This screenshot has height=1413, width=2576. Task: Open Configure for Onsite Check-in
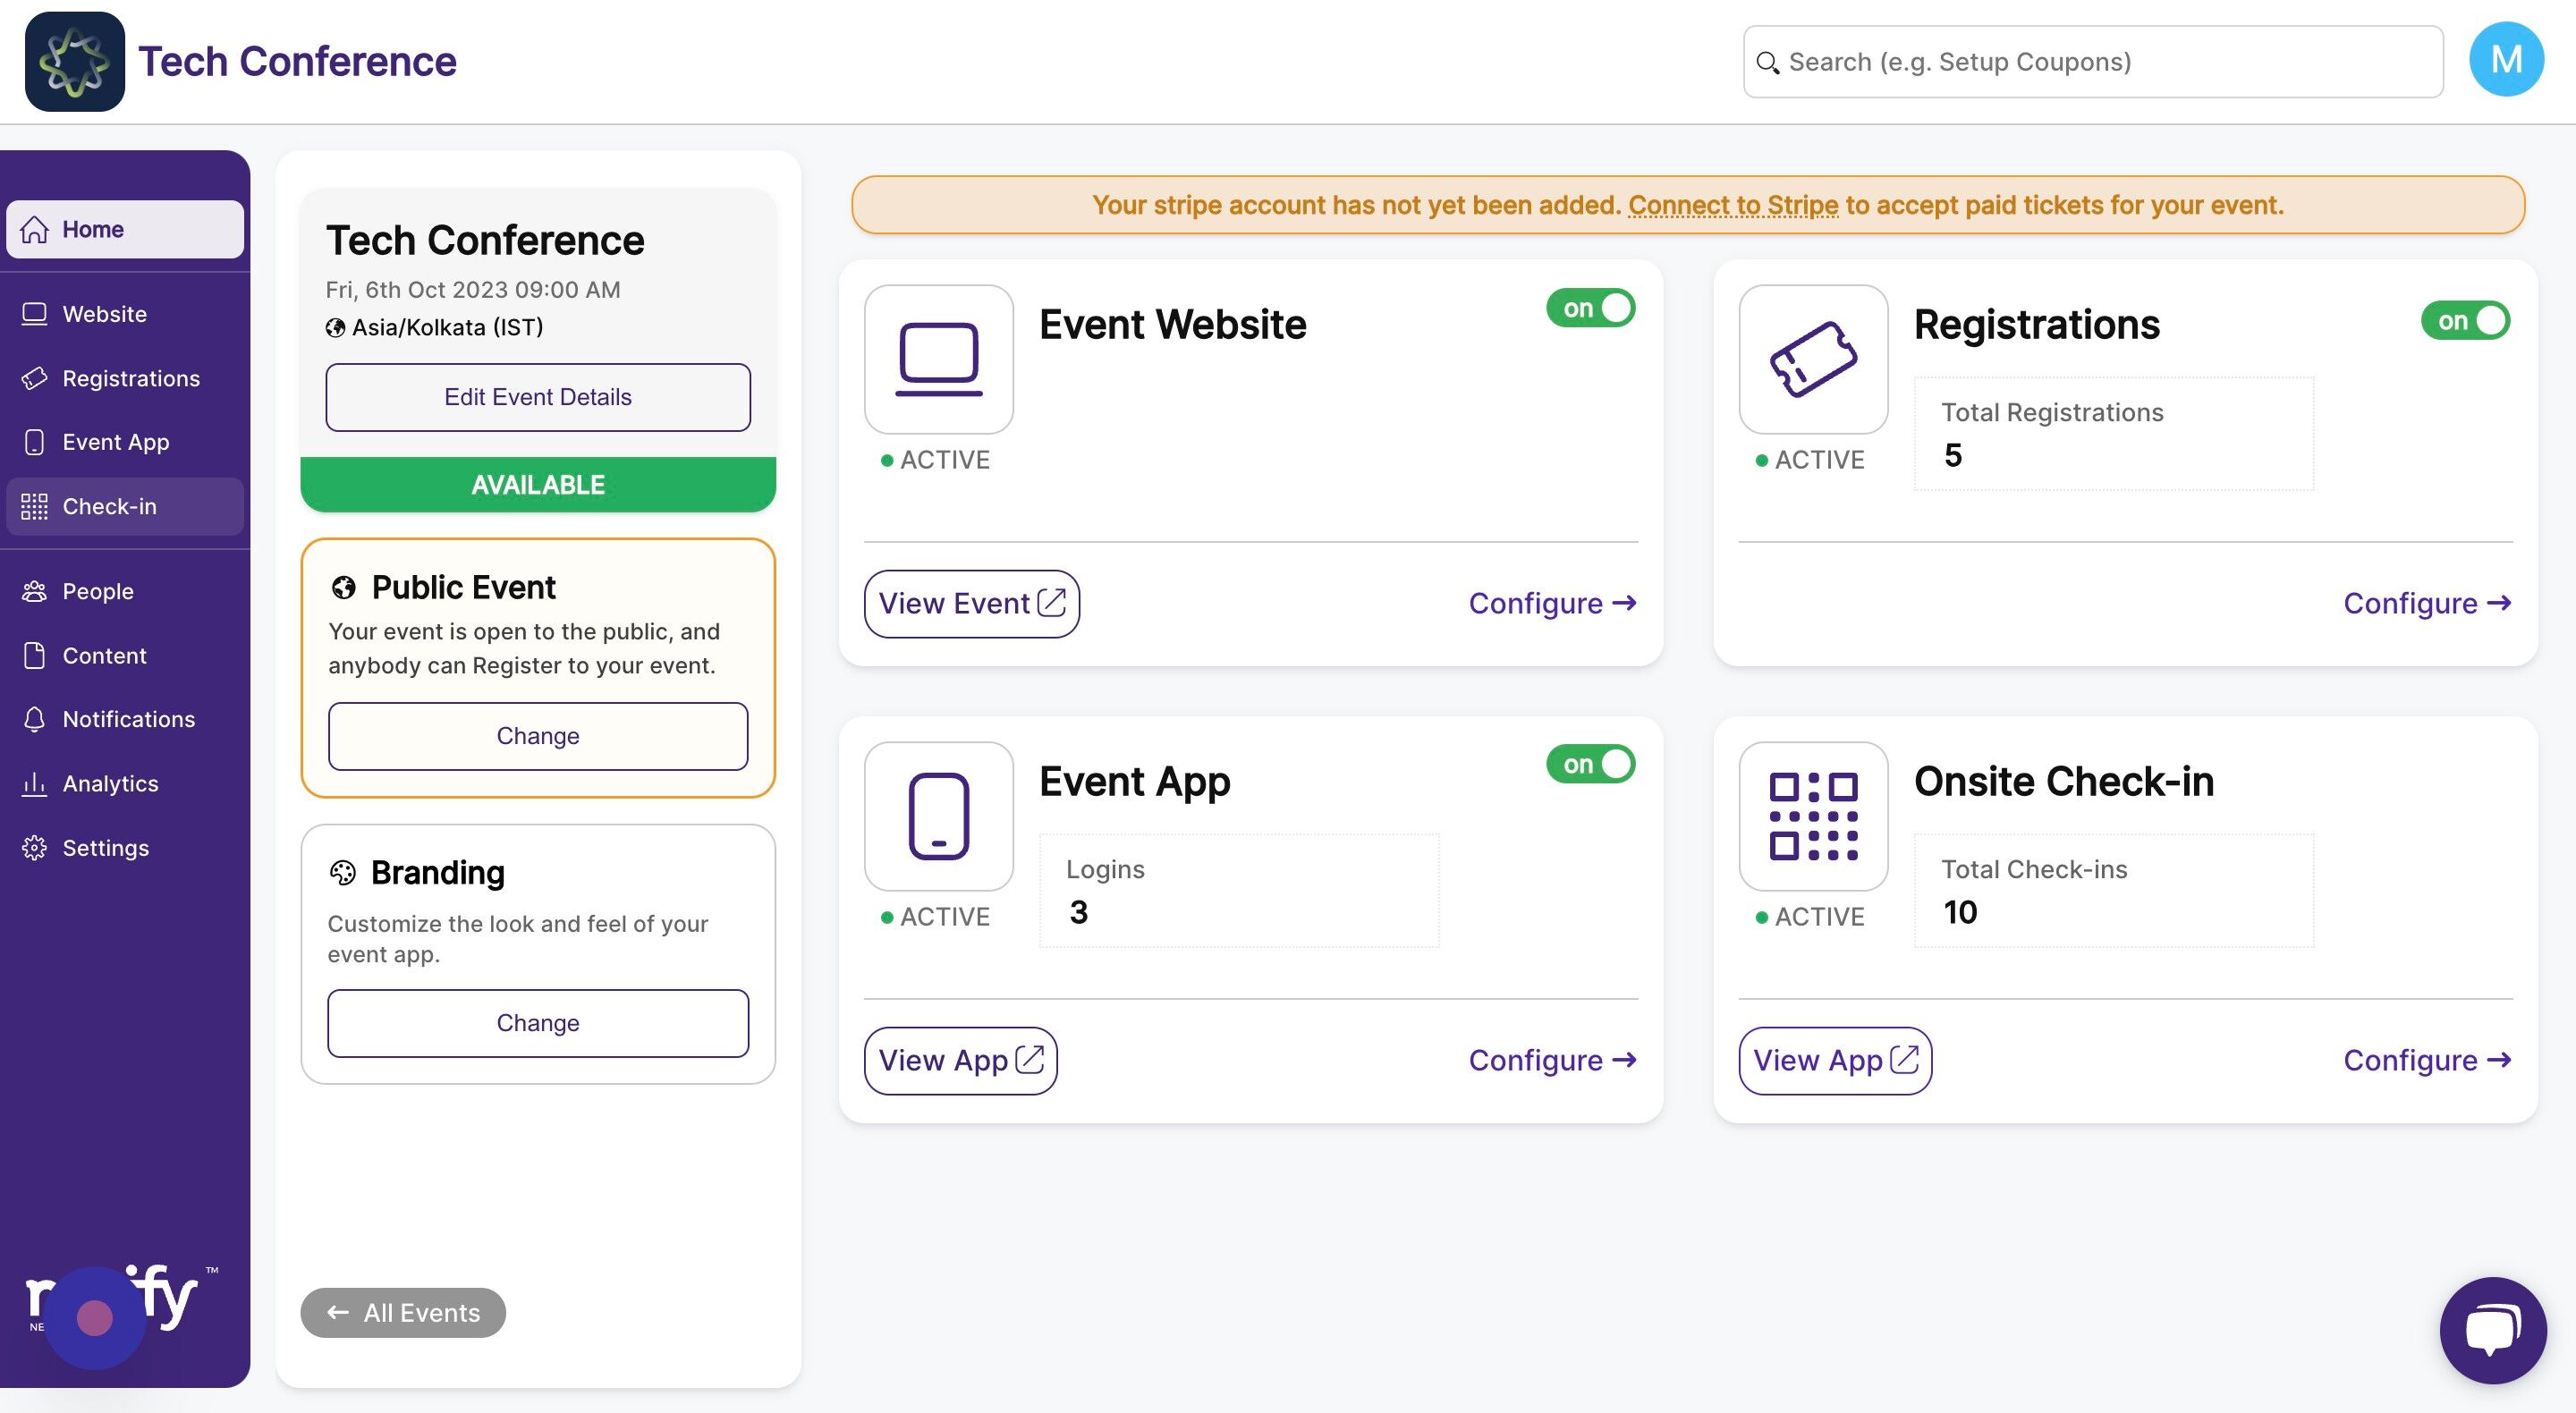(x=2426, y=1060)
